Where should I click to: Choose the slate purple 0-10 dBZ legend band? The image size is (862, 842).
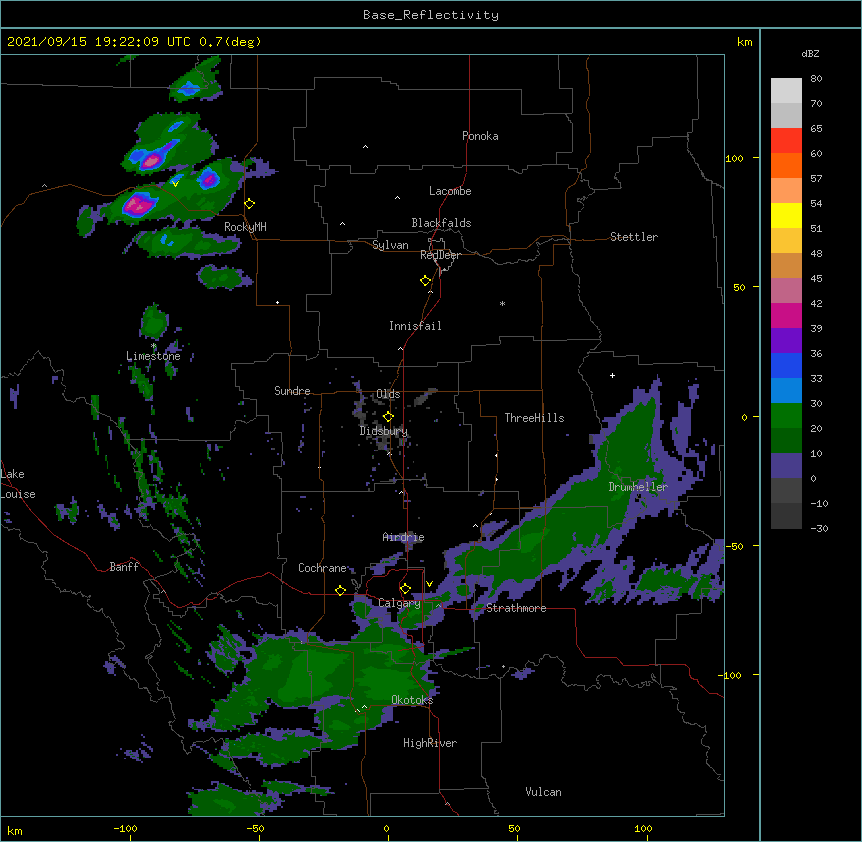[786, 466]
